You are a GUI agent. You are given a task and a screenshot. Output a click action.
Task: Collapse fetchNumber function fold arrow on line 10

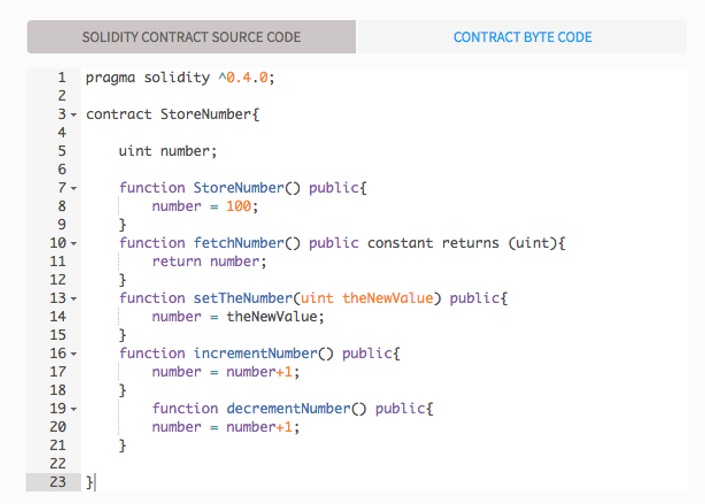pyautogui.click(x=74, y=244)
